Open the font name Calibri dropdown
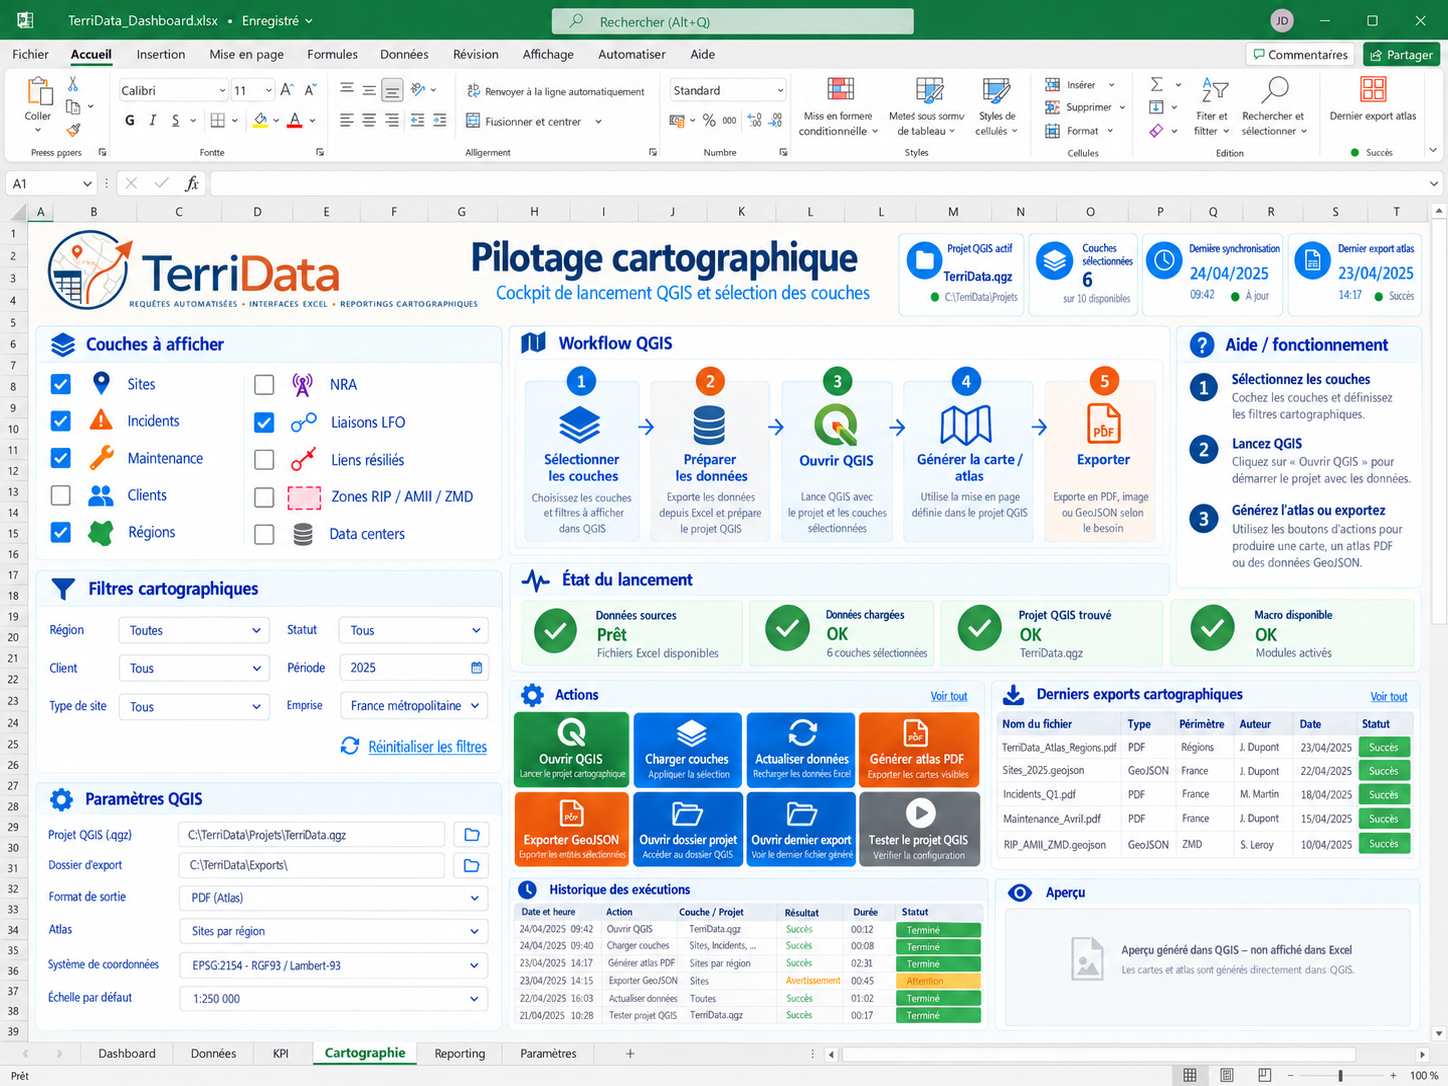Viewport: 1448px width, 1086px height. [221, 91]
